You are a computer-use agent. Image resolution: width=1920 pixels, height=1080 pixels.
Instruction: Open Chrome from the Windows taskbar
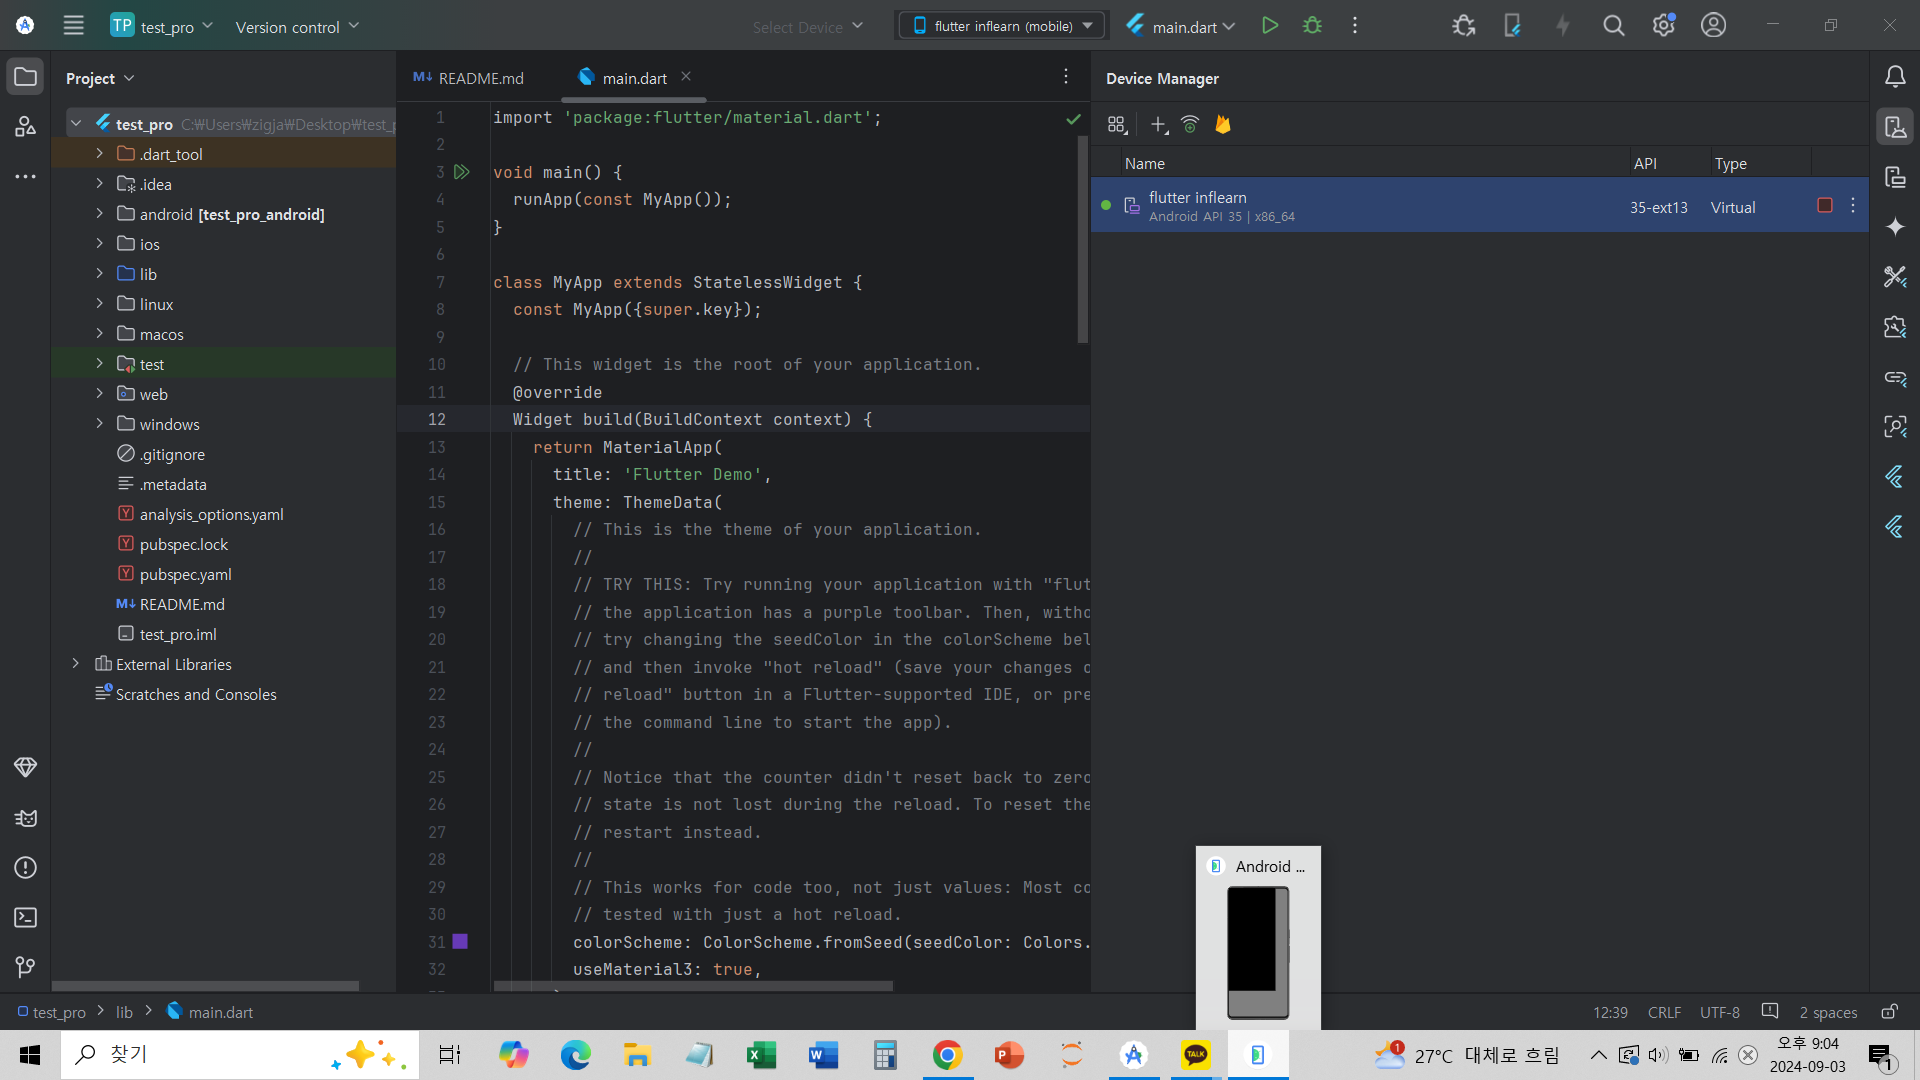click(947, 1055)
